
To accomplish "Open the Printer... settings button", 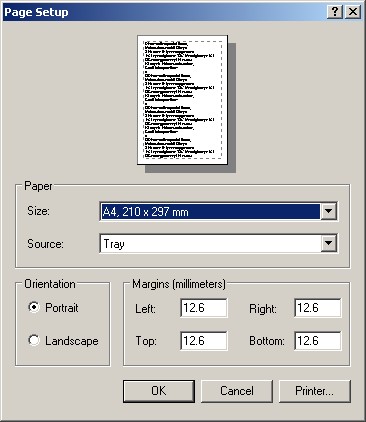I will 315,391.
